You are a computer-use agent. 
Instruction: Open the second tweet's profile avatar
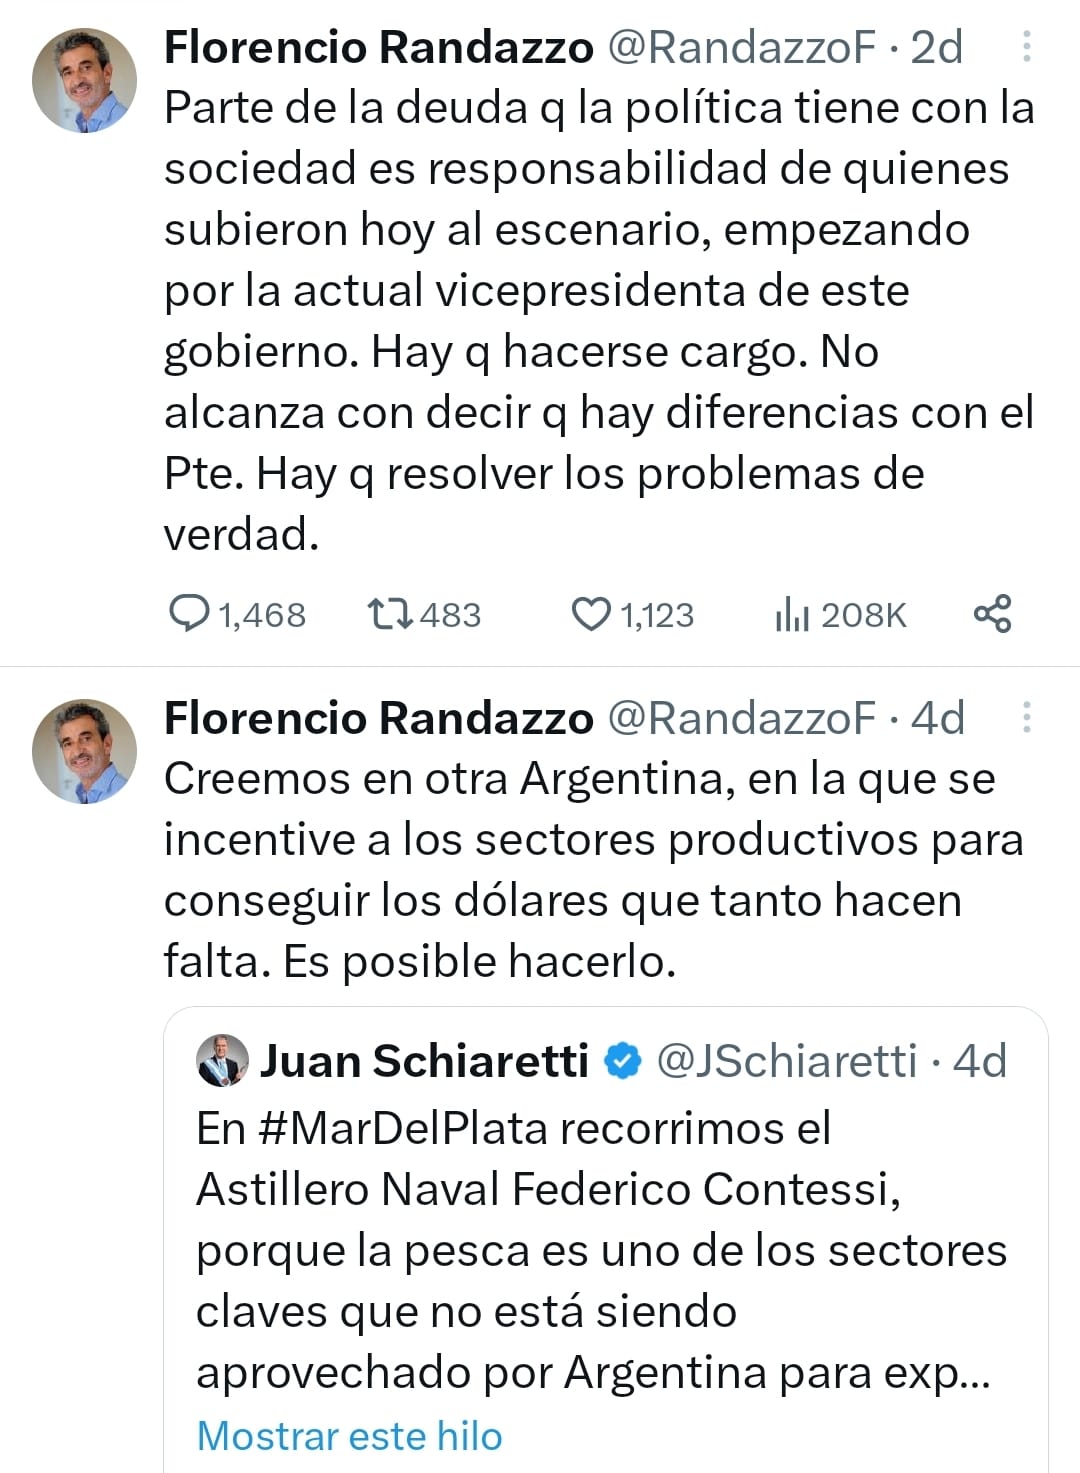(x=84, y=751)
